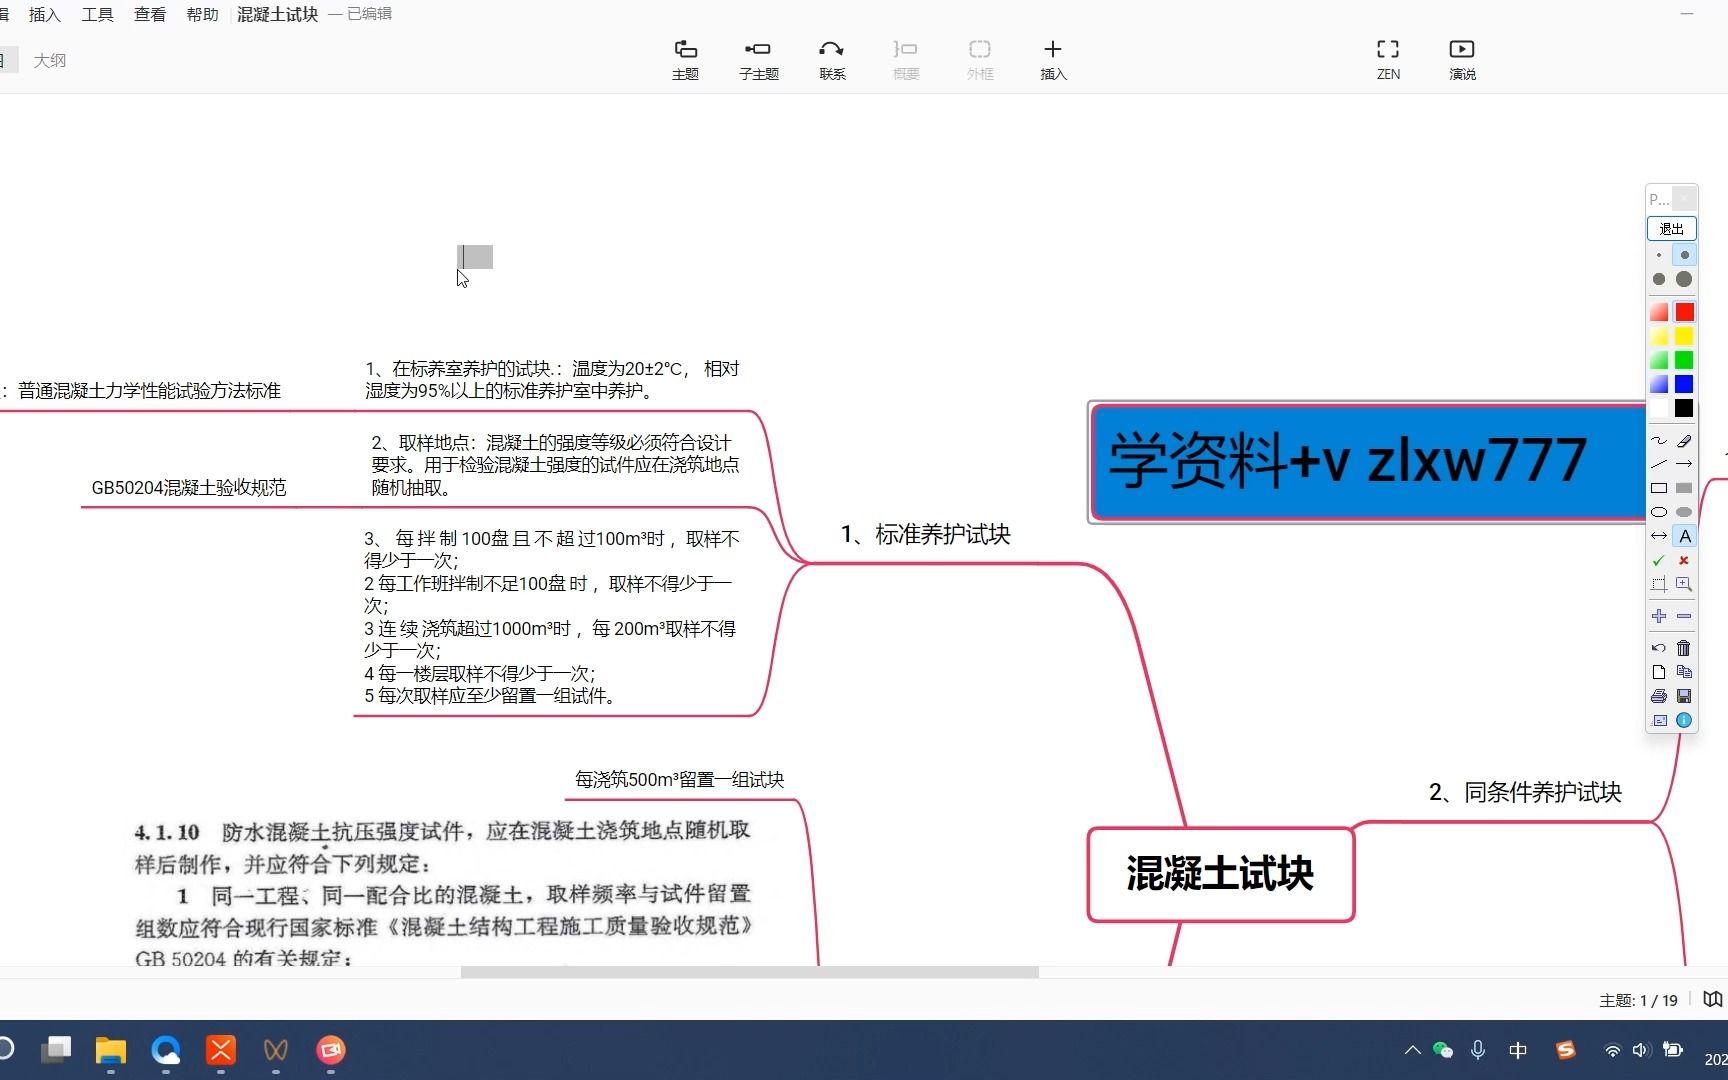
Task: Click the Undo icon in the annotation panel
Action: 1659,646
